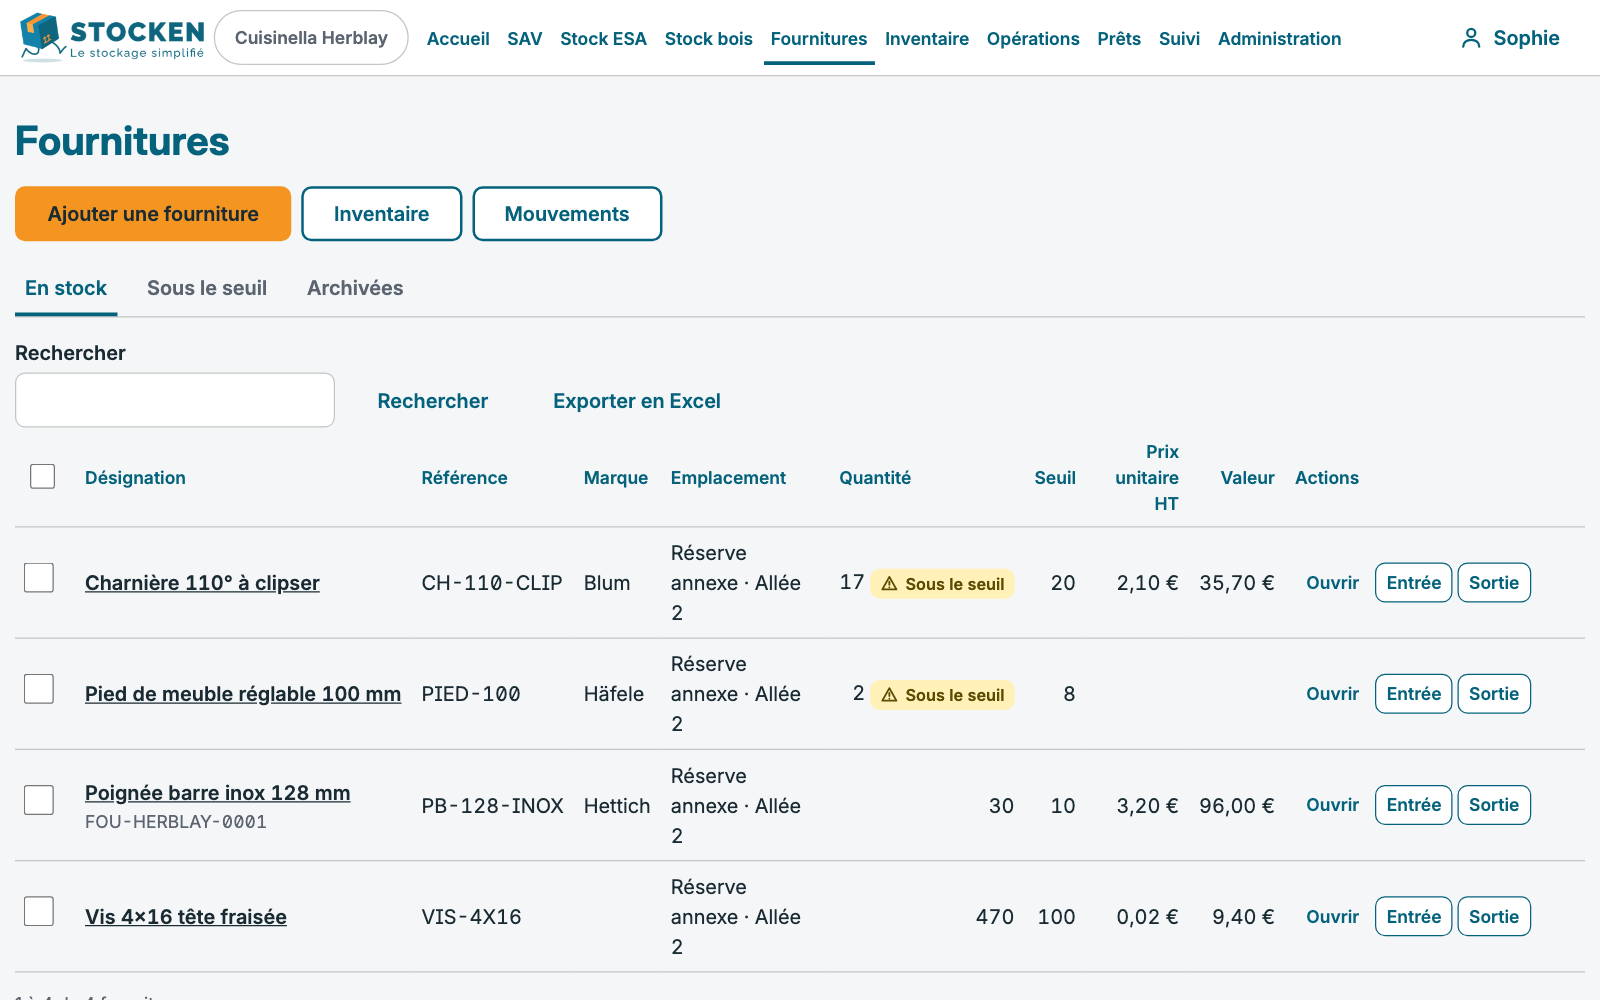
Task: Click warning badge on Pied de meuble row
Action: click(x=942, y=695)
